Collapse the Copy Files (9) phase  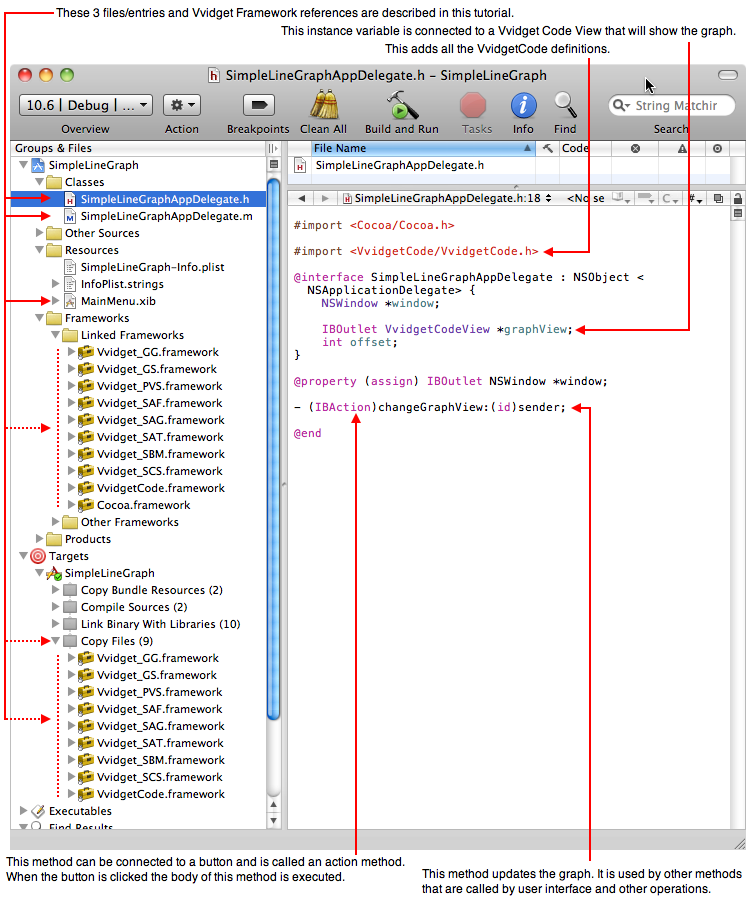(56, 641)
